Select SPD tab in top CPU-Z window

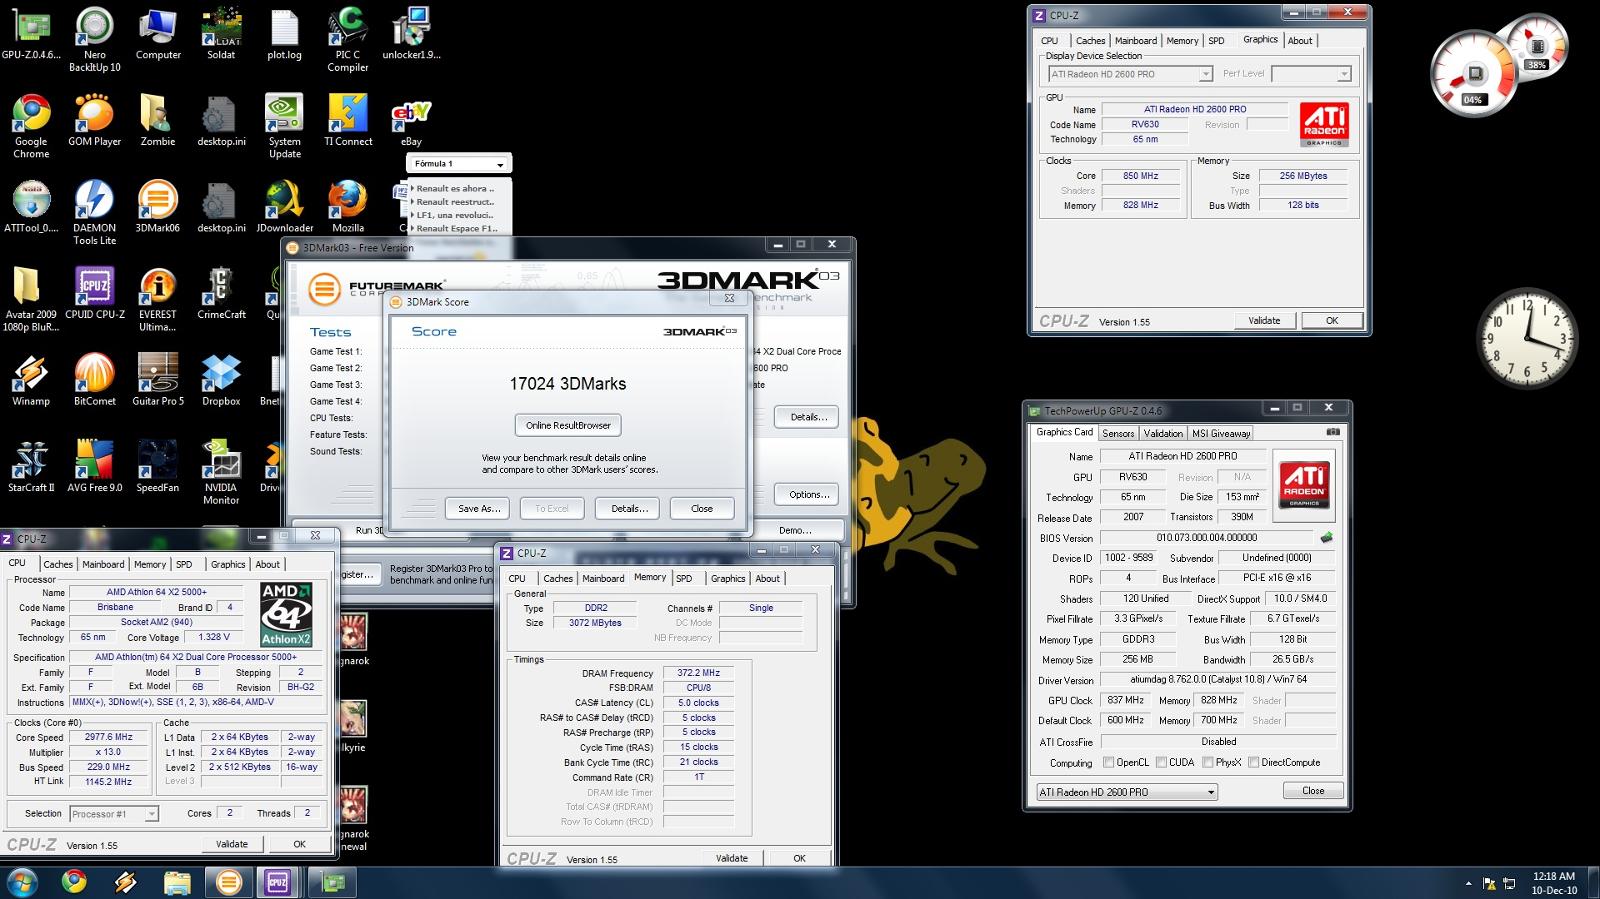pos(1216,41)
